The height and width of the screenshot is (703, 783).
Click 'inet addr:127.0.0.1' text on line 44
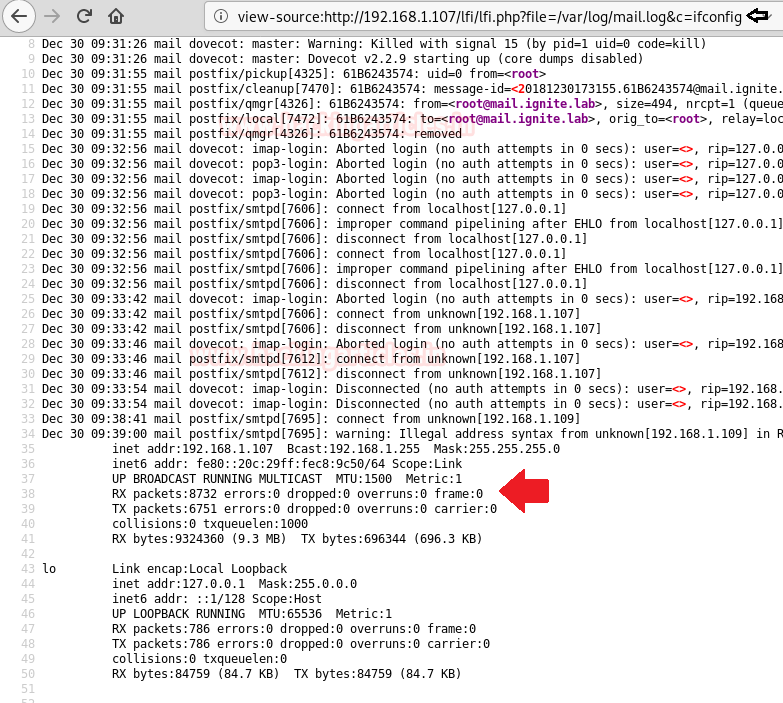(x=178, y=584)
